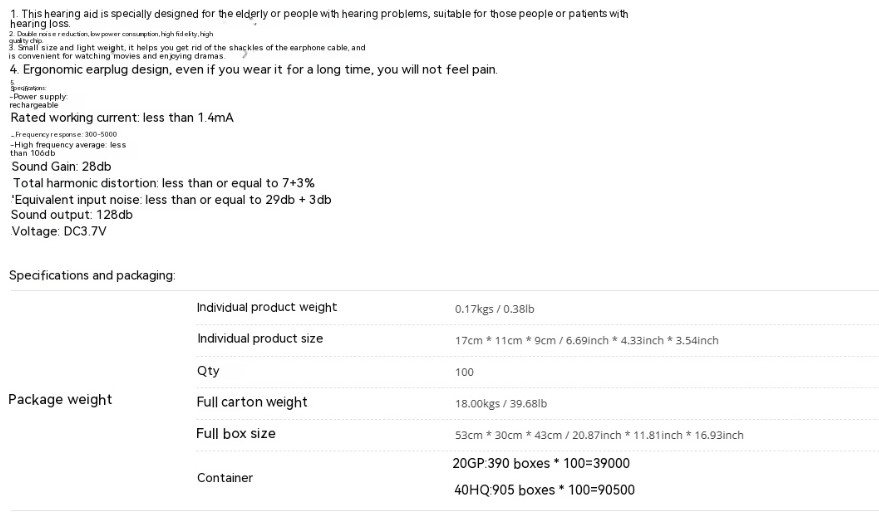This screenshot has width=879, height=516.
Task: Click the 'Ergonomic earplug design' sentence
Action: point(253,70)
